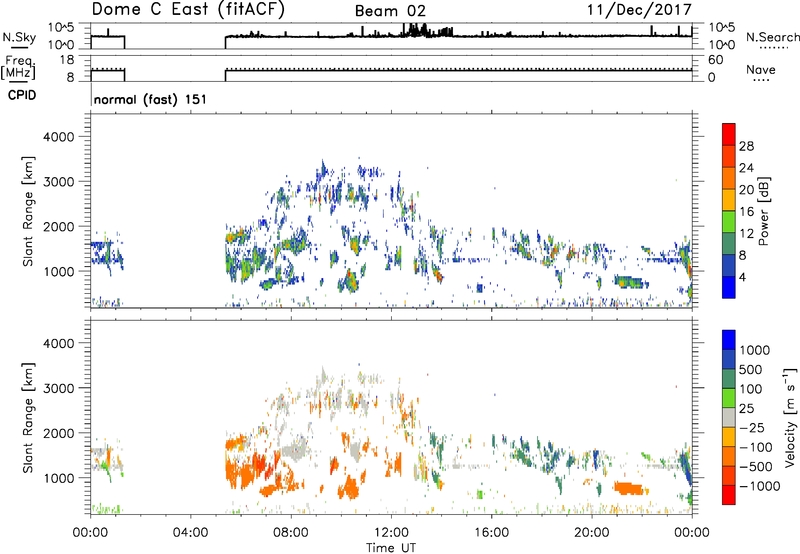This screenshot has height=554, width=800.
Task: Click the '16:00' time axis label
Action: pyautogui.click(x=491, y=533)
